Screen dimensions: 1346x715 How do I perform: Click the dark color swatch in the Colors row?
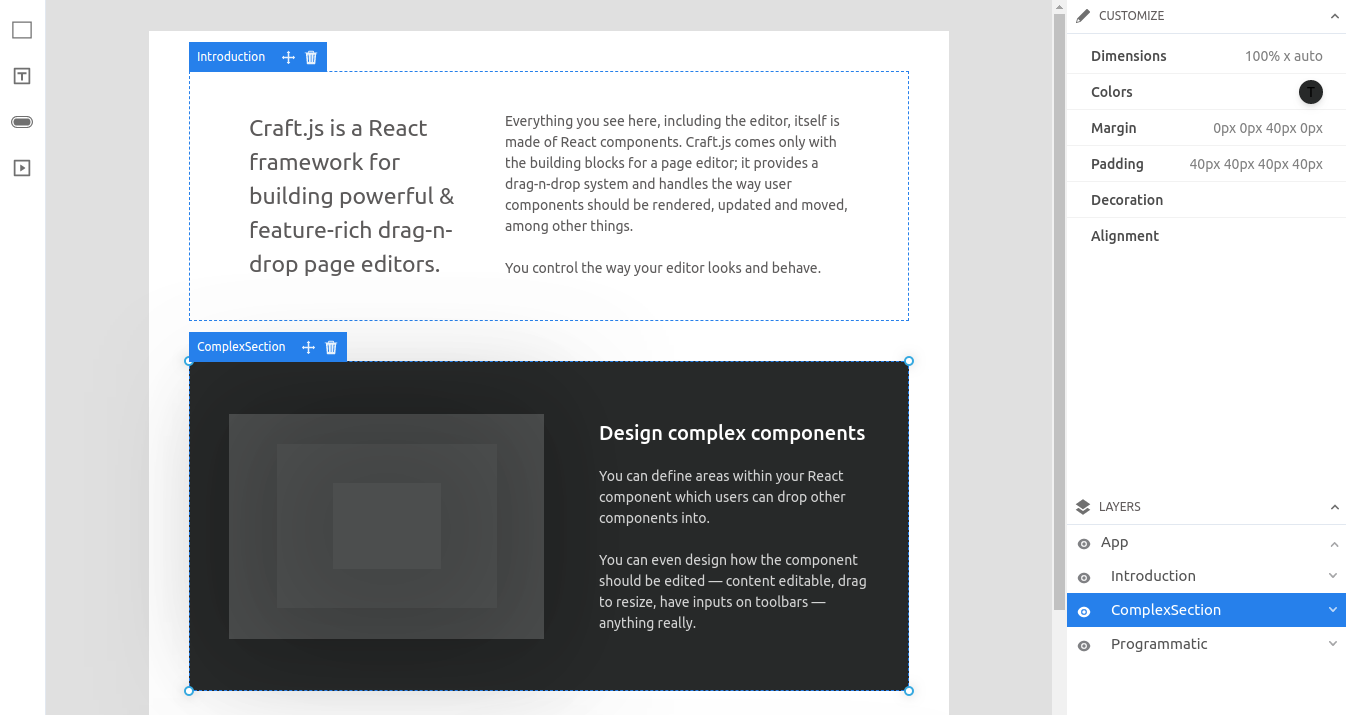point(1310,92)
